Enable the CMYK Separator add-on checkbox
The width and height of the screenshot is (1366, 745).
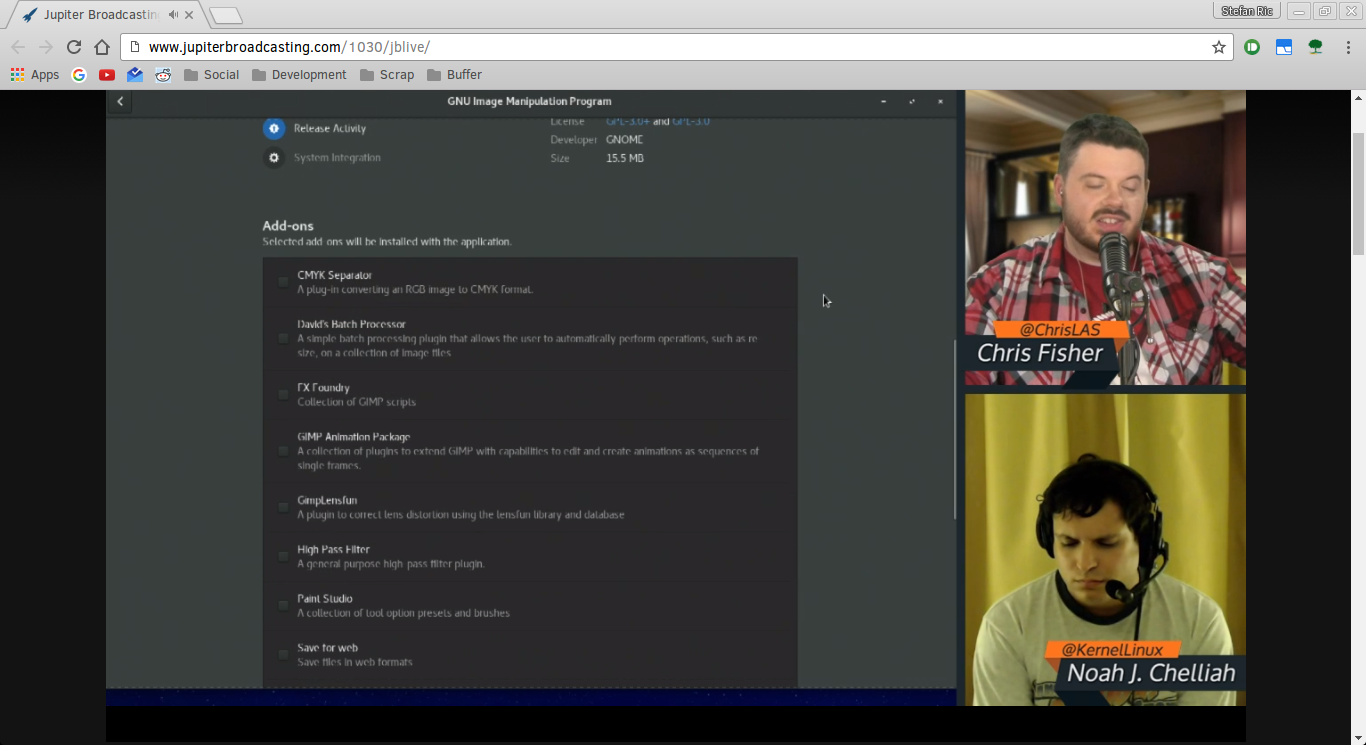tap(283, 282)
